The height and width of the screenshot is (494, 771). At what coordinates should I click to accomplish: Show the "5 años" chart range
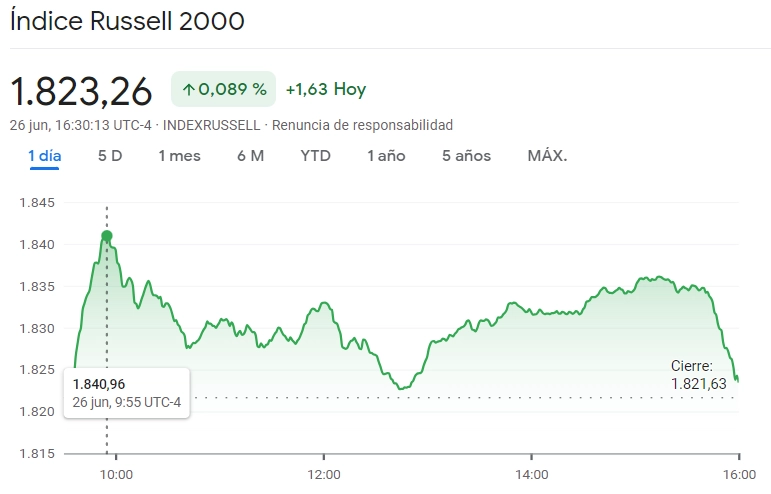(467, 156)
